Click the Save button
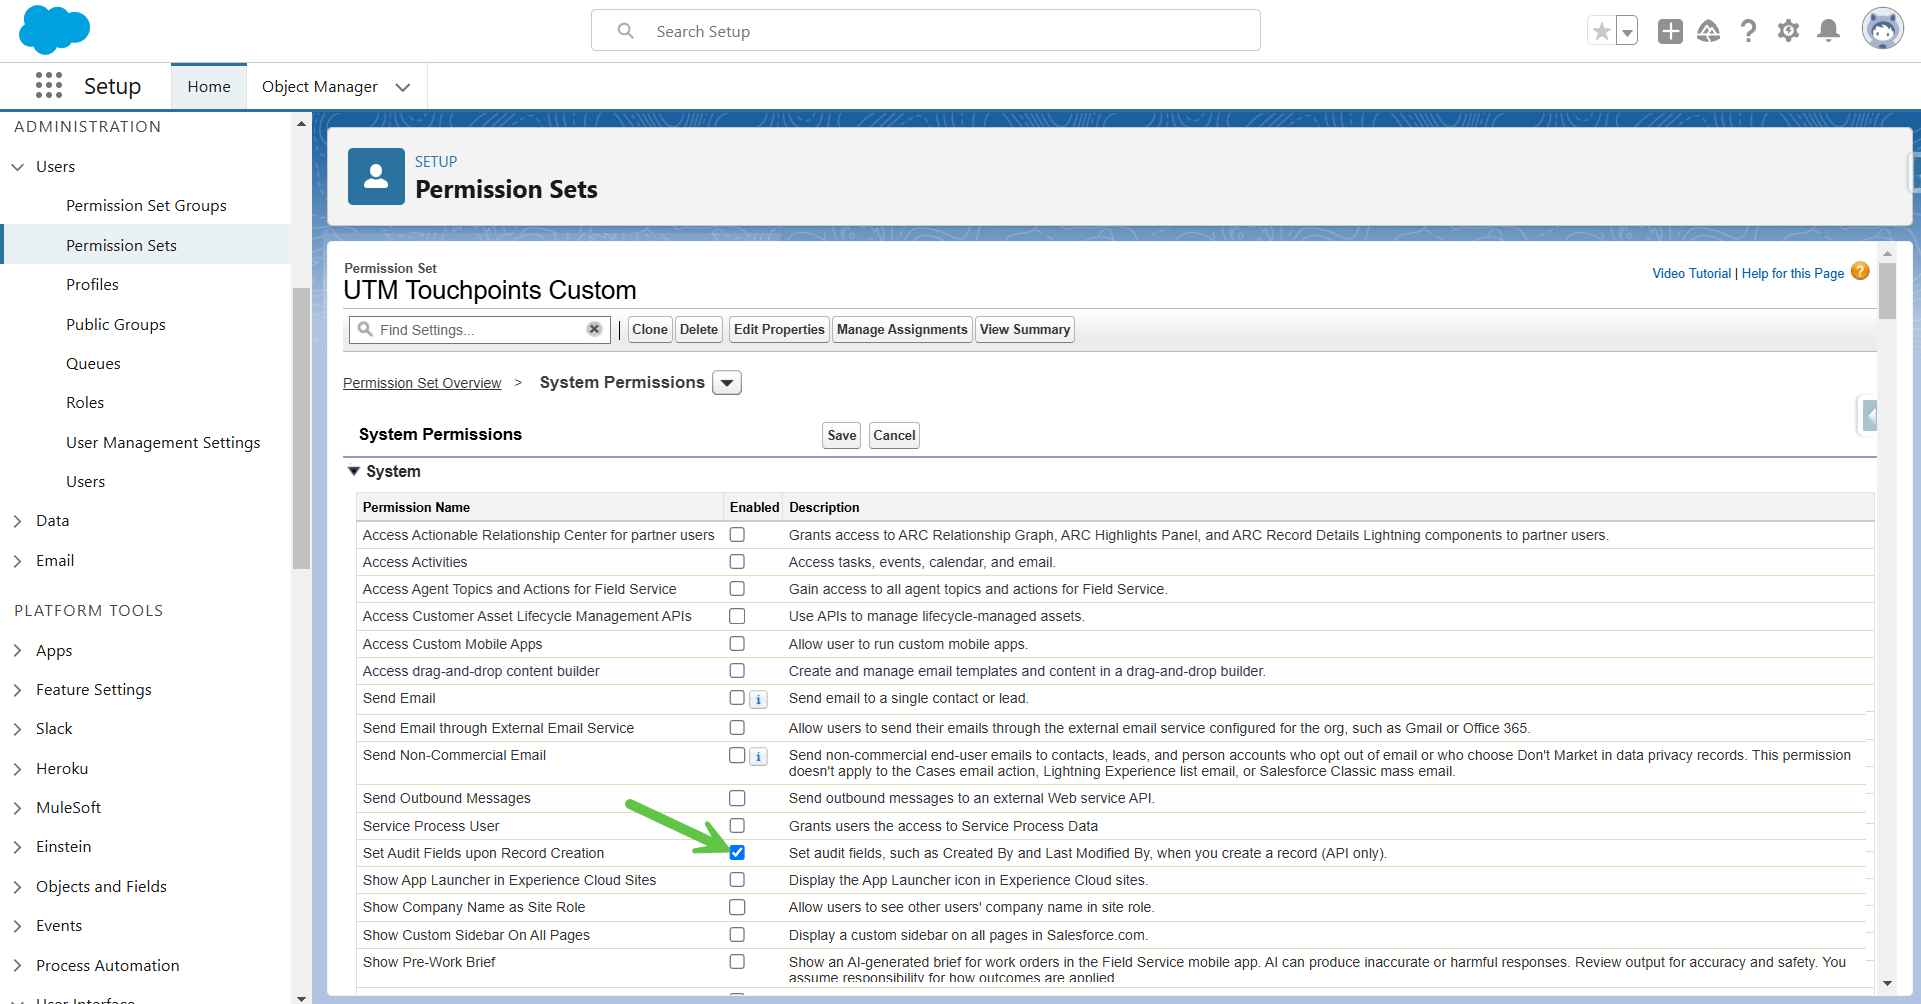Screen dimensions: 1921x1004 click(842, 435)
